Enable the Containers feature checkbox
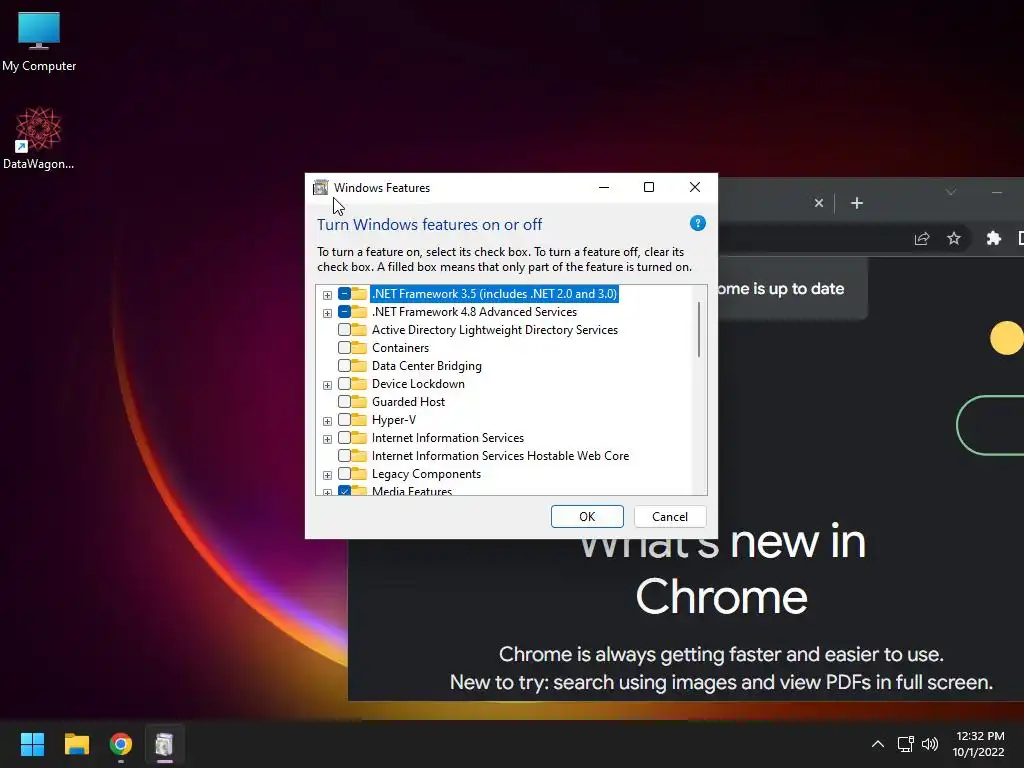1024x768 pixels. pyautogui.click(x=344, y=347)
